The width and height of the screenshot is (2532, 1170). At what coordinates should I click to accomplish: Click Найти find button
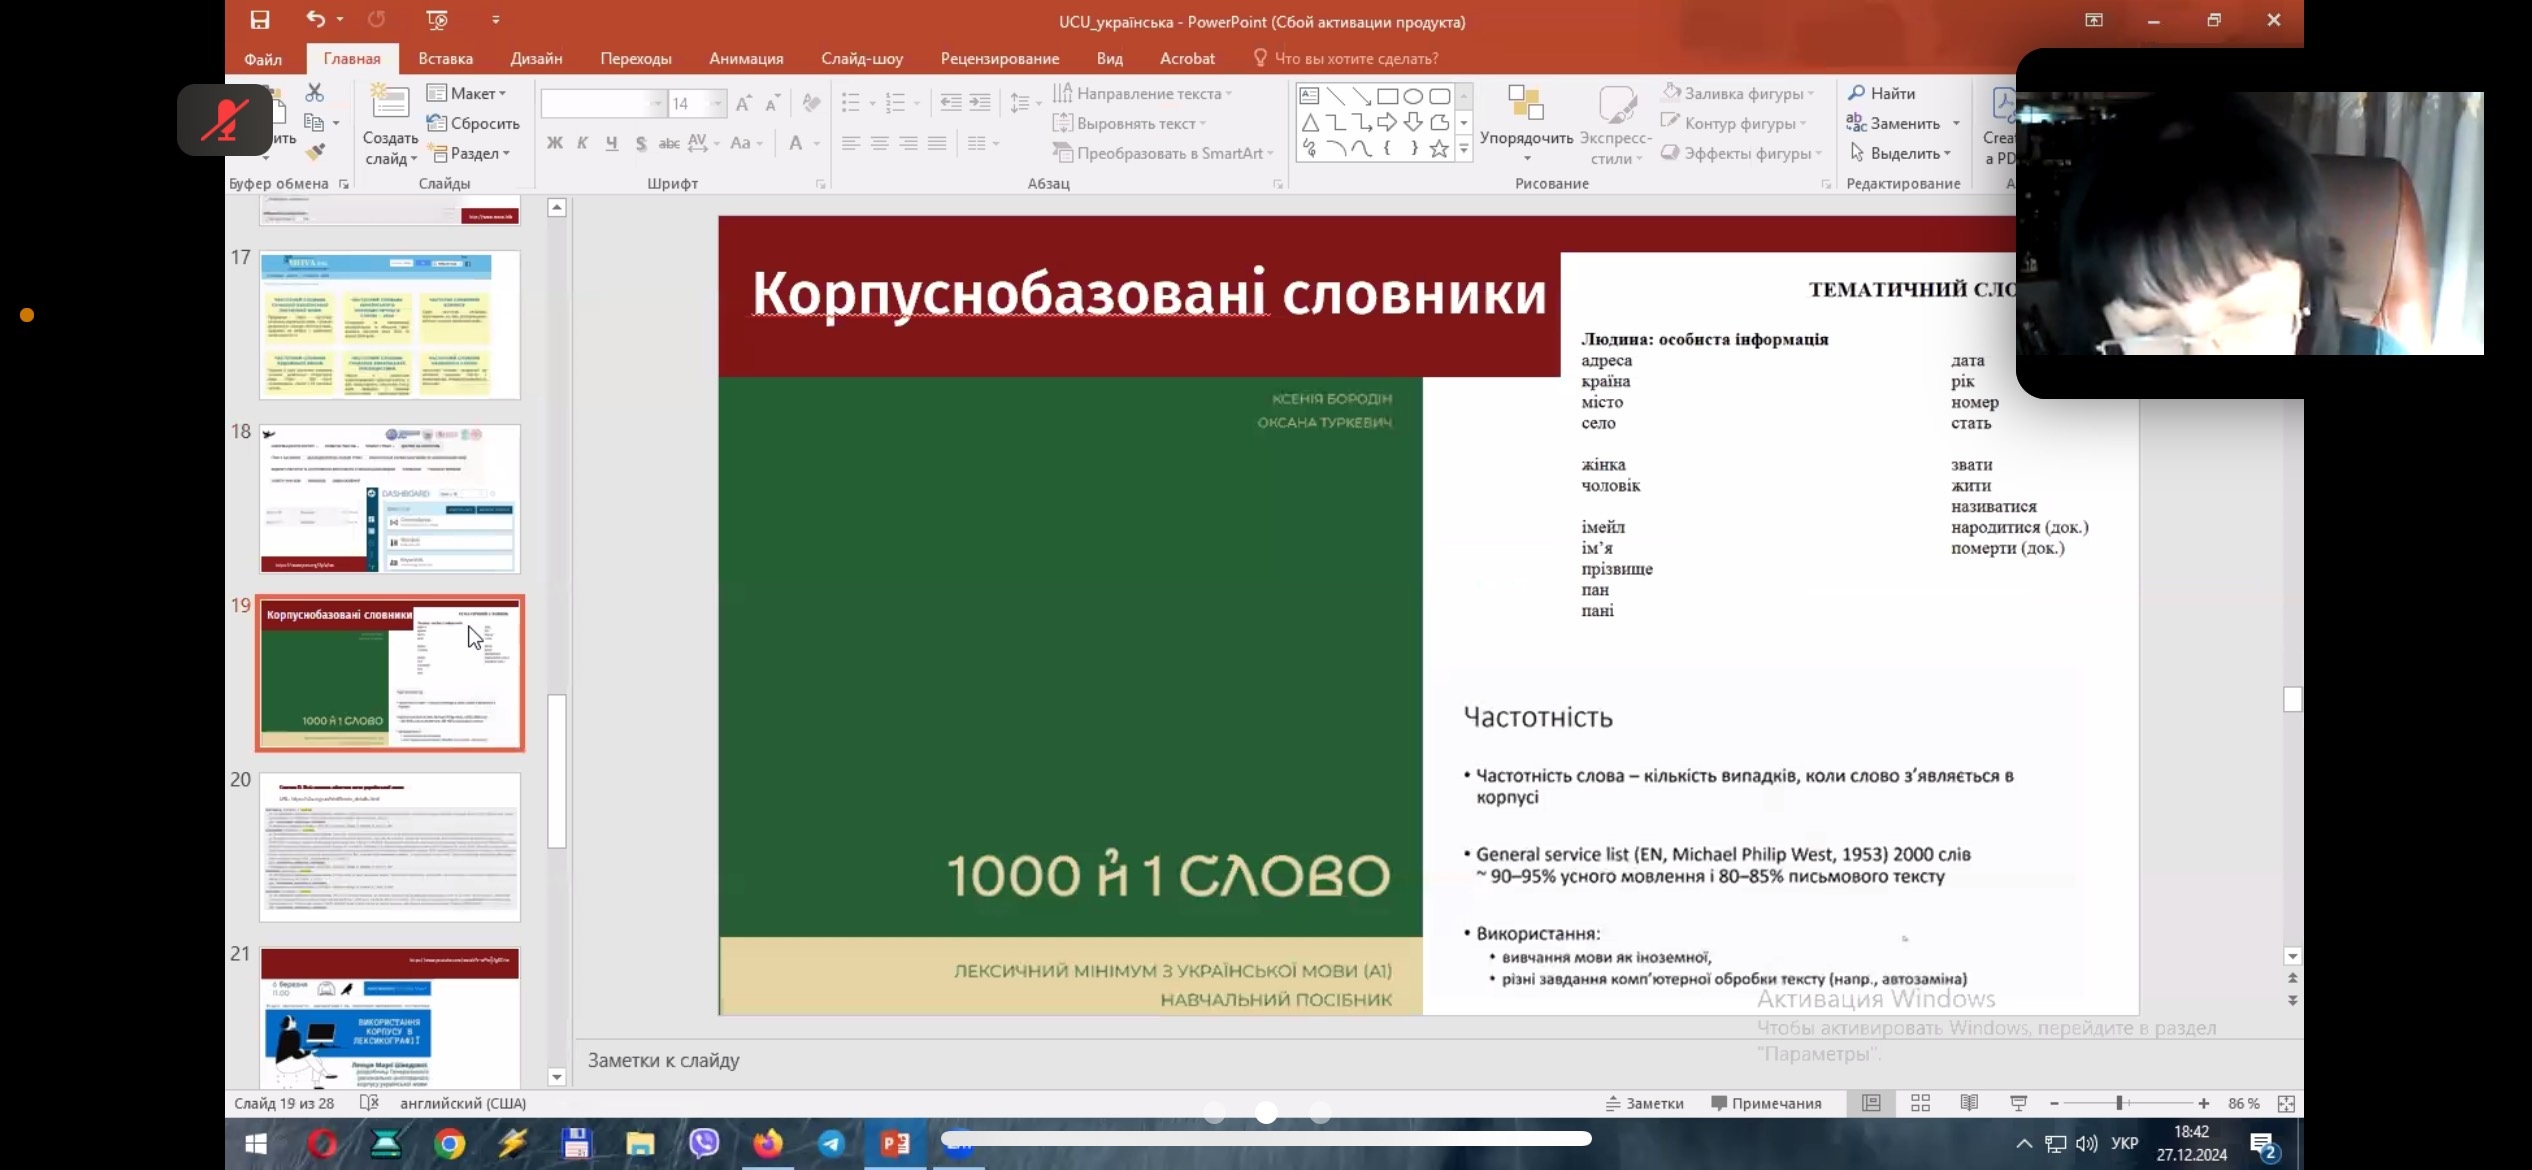coord(1881,93)
